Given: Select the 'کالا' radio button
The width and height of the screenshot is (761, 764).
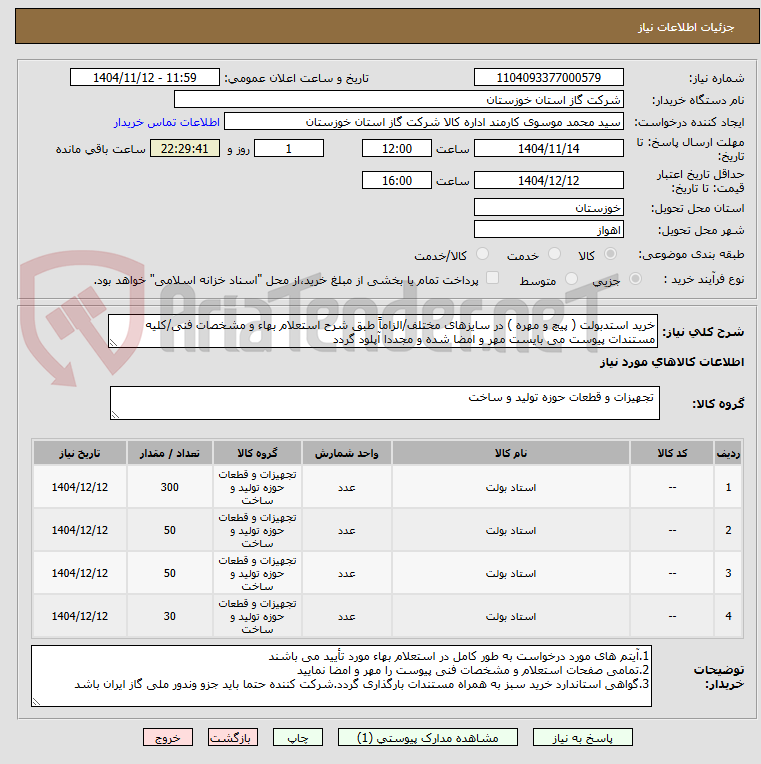Looking at the screenshot, I should 610,254.
